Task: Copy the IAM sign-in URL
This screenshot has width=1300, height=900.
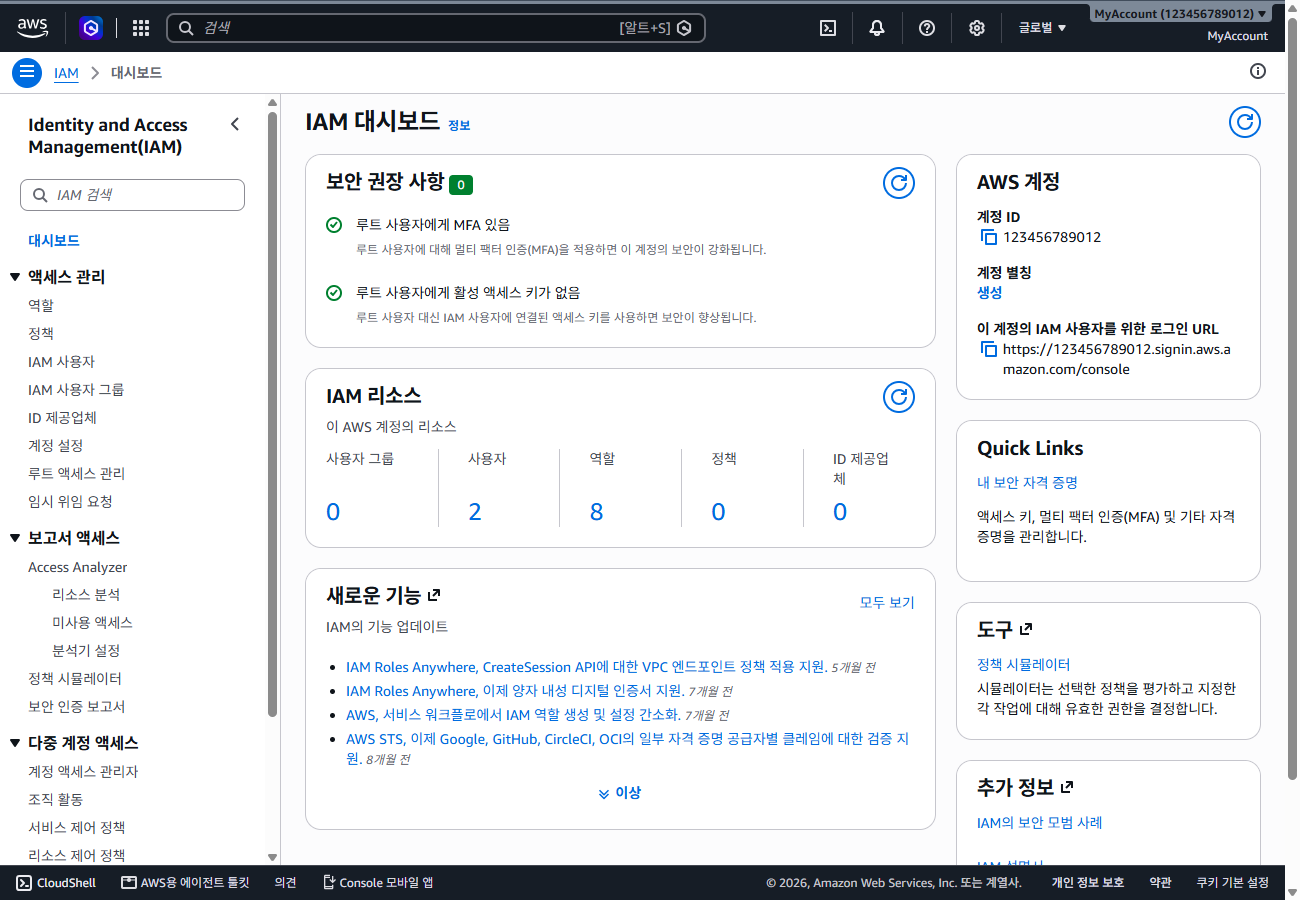Action: 989,349
